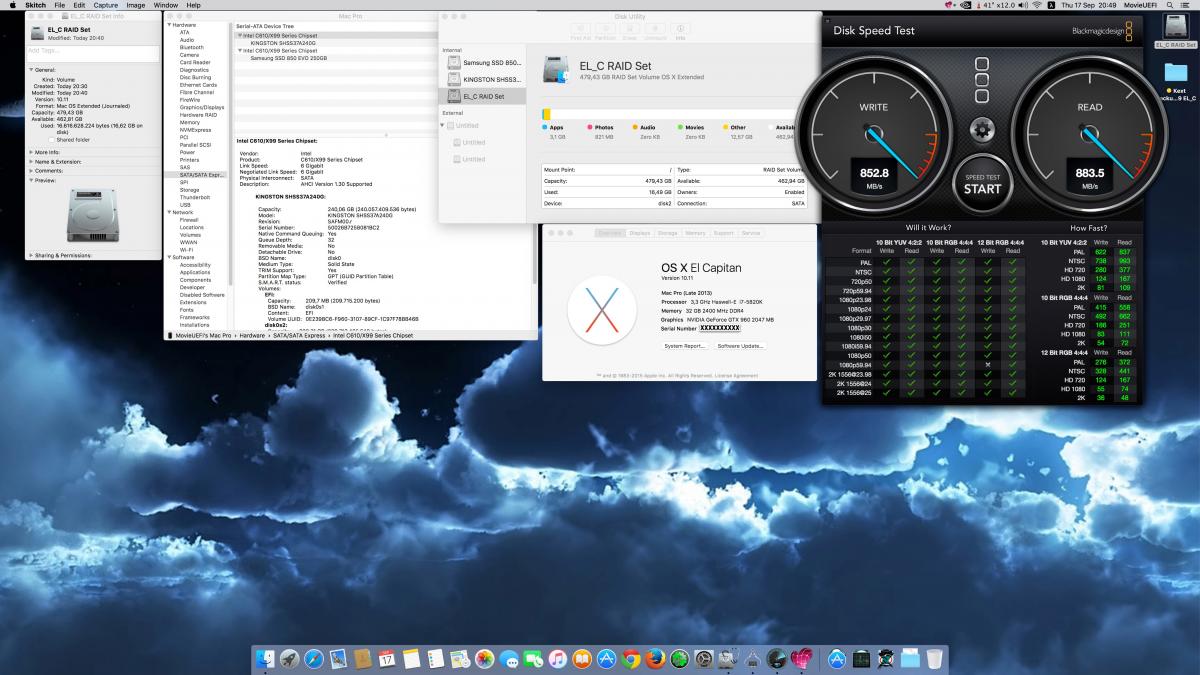
Task: Open iBooks from the Dock
Action: tap(582, 659)
